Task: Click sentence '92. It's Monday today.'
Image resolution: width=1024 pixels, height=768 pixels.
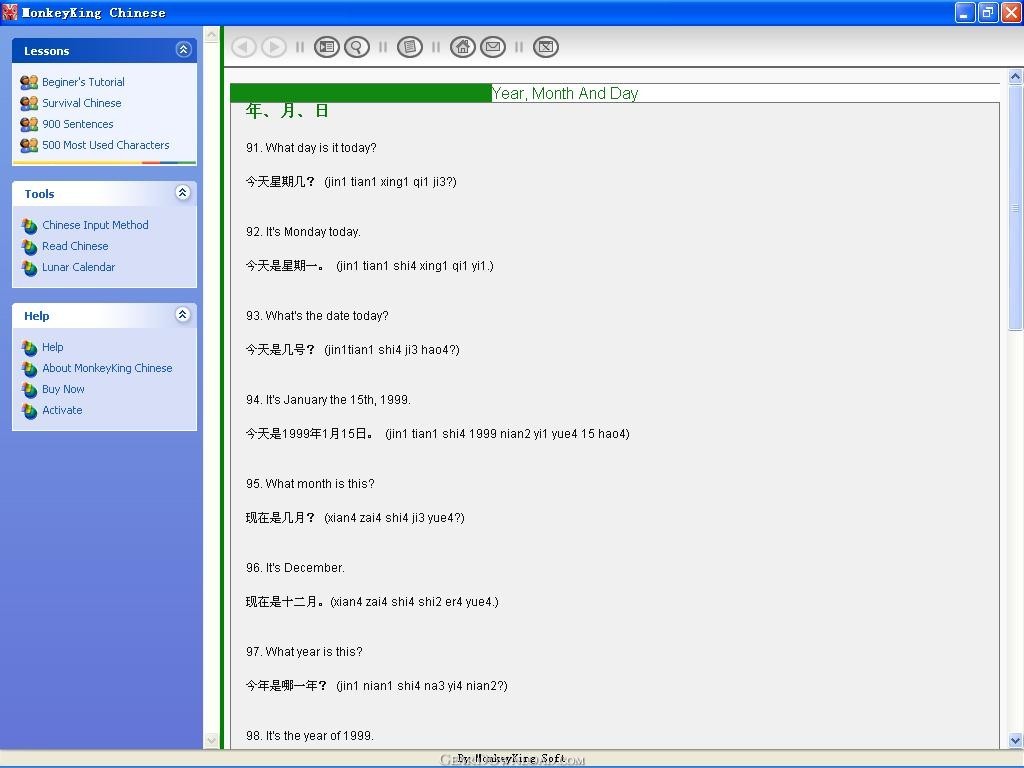Action: 303,232
